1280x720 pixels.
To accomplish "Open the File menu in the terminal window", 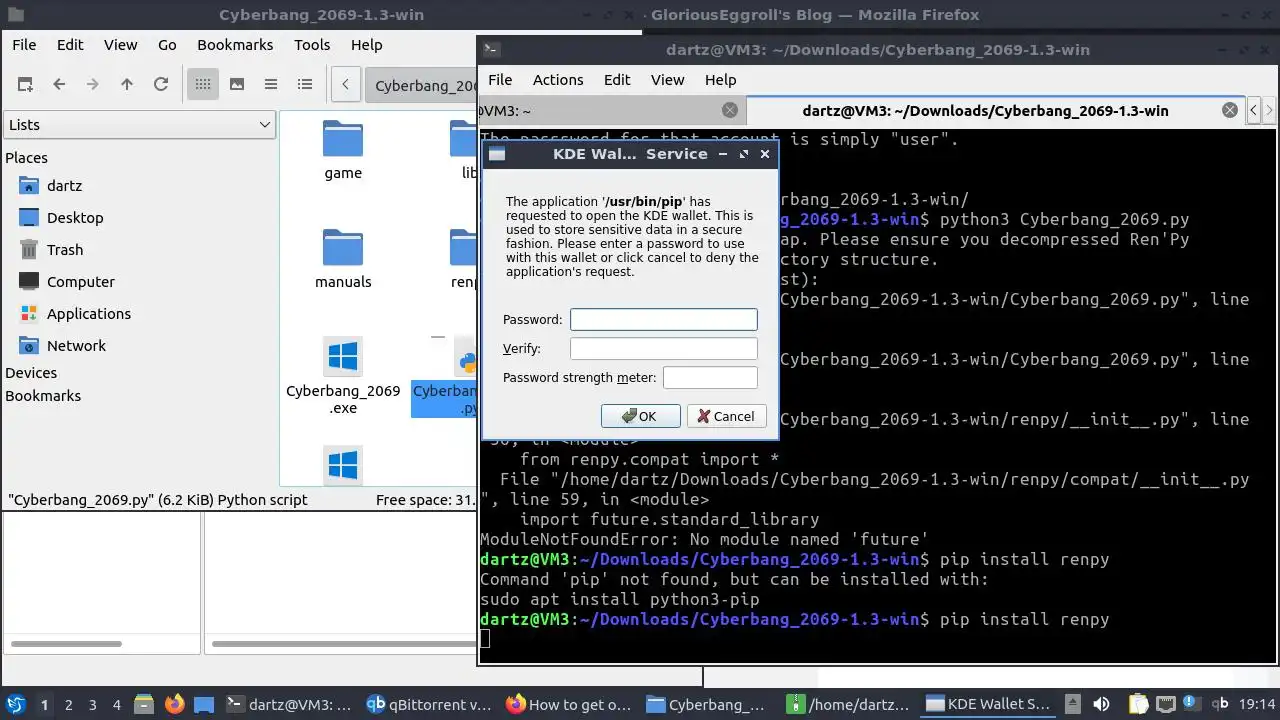I will pos(500,80).
